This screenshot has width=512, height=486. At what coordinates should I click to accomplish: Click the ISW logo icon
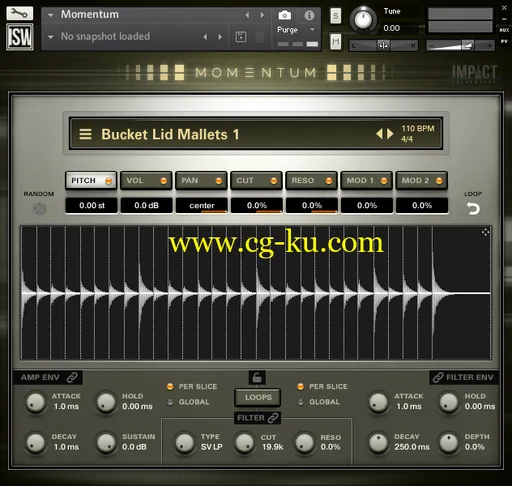tap(20, 37)
